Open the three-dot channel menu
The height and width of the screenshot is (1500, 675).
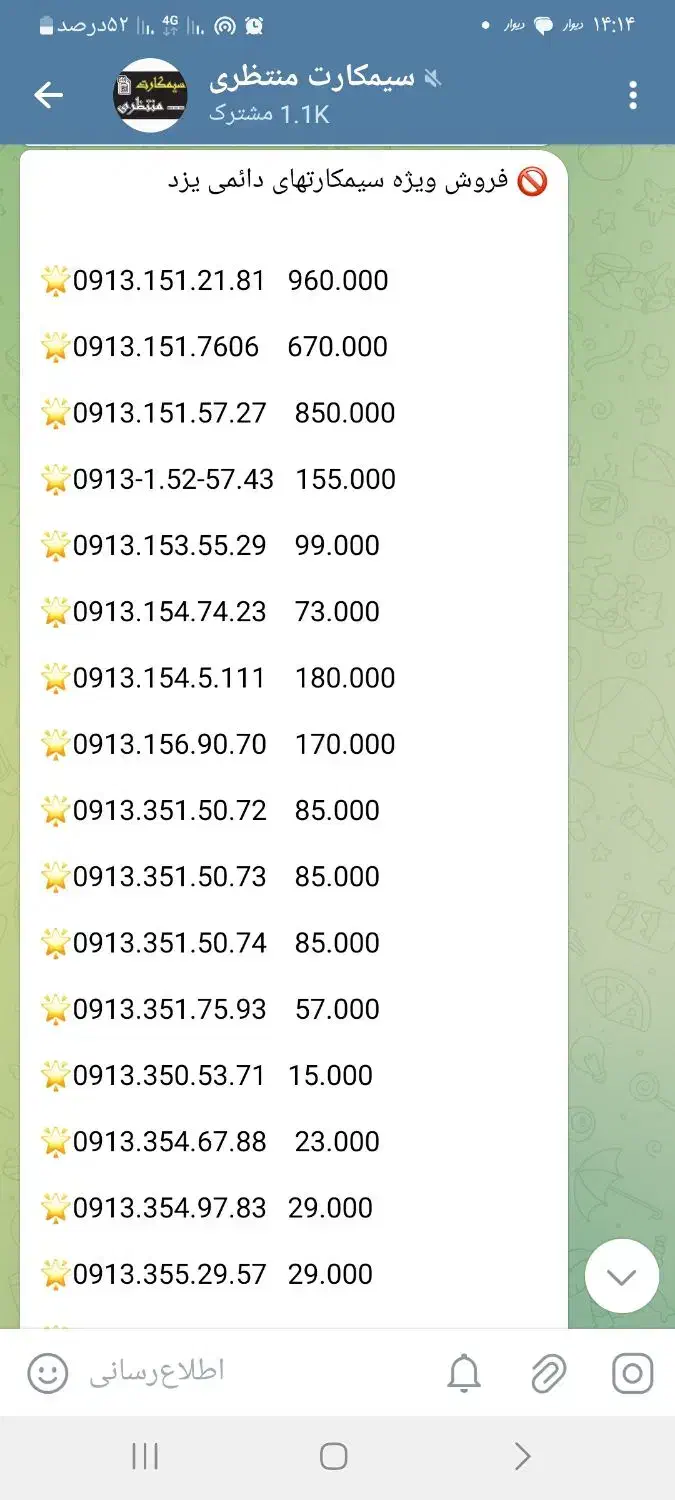coord(632,95)
